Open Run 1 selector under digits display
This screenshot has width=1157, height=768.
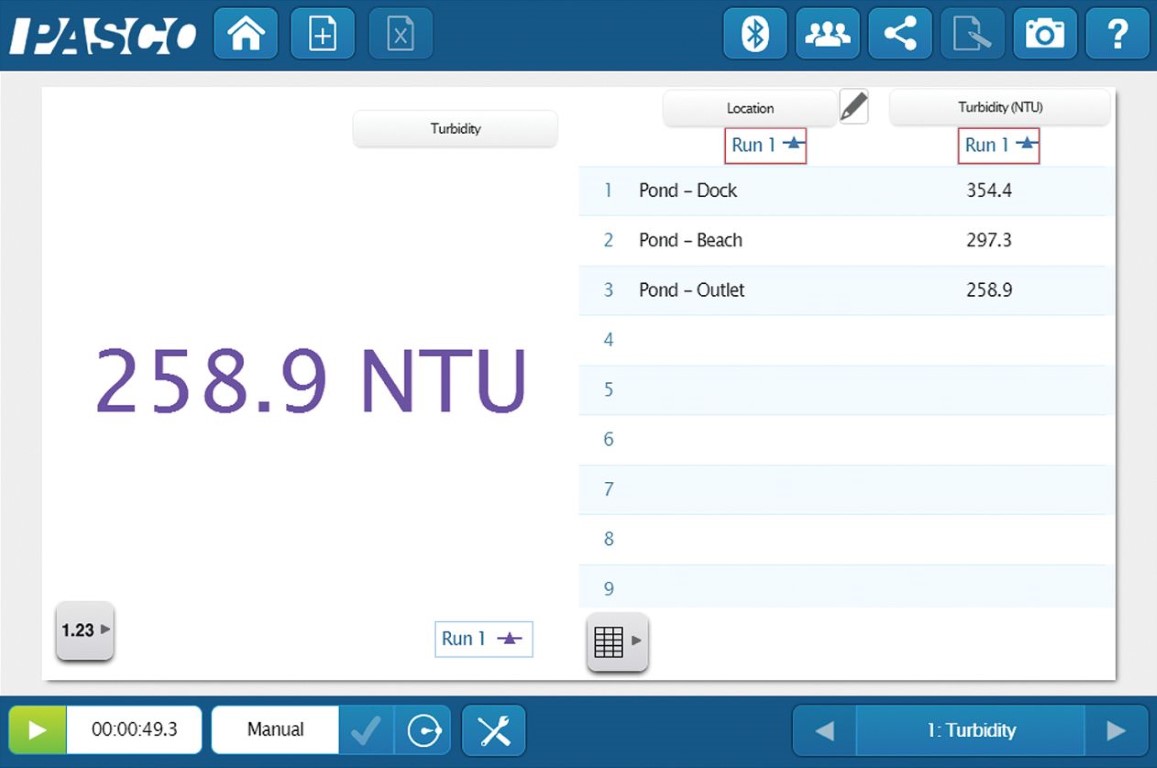[484, 639]
